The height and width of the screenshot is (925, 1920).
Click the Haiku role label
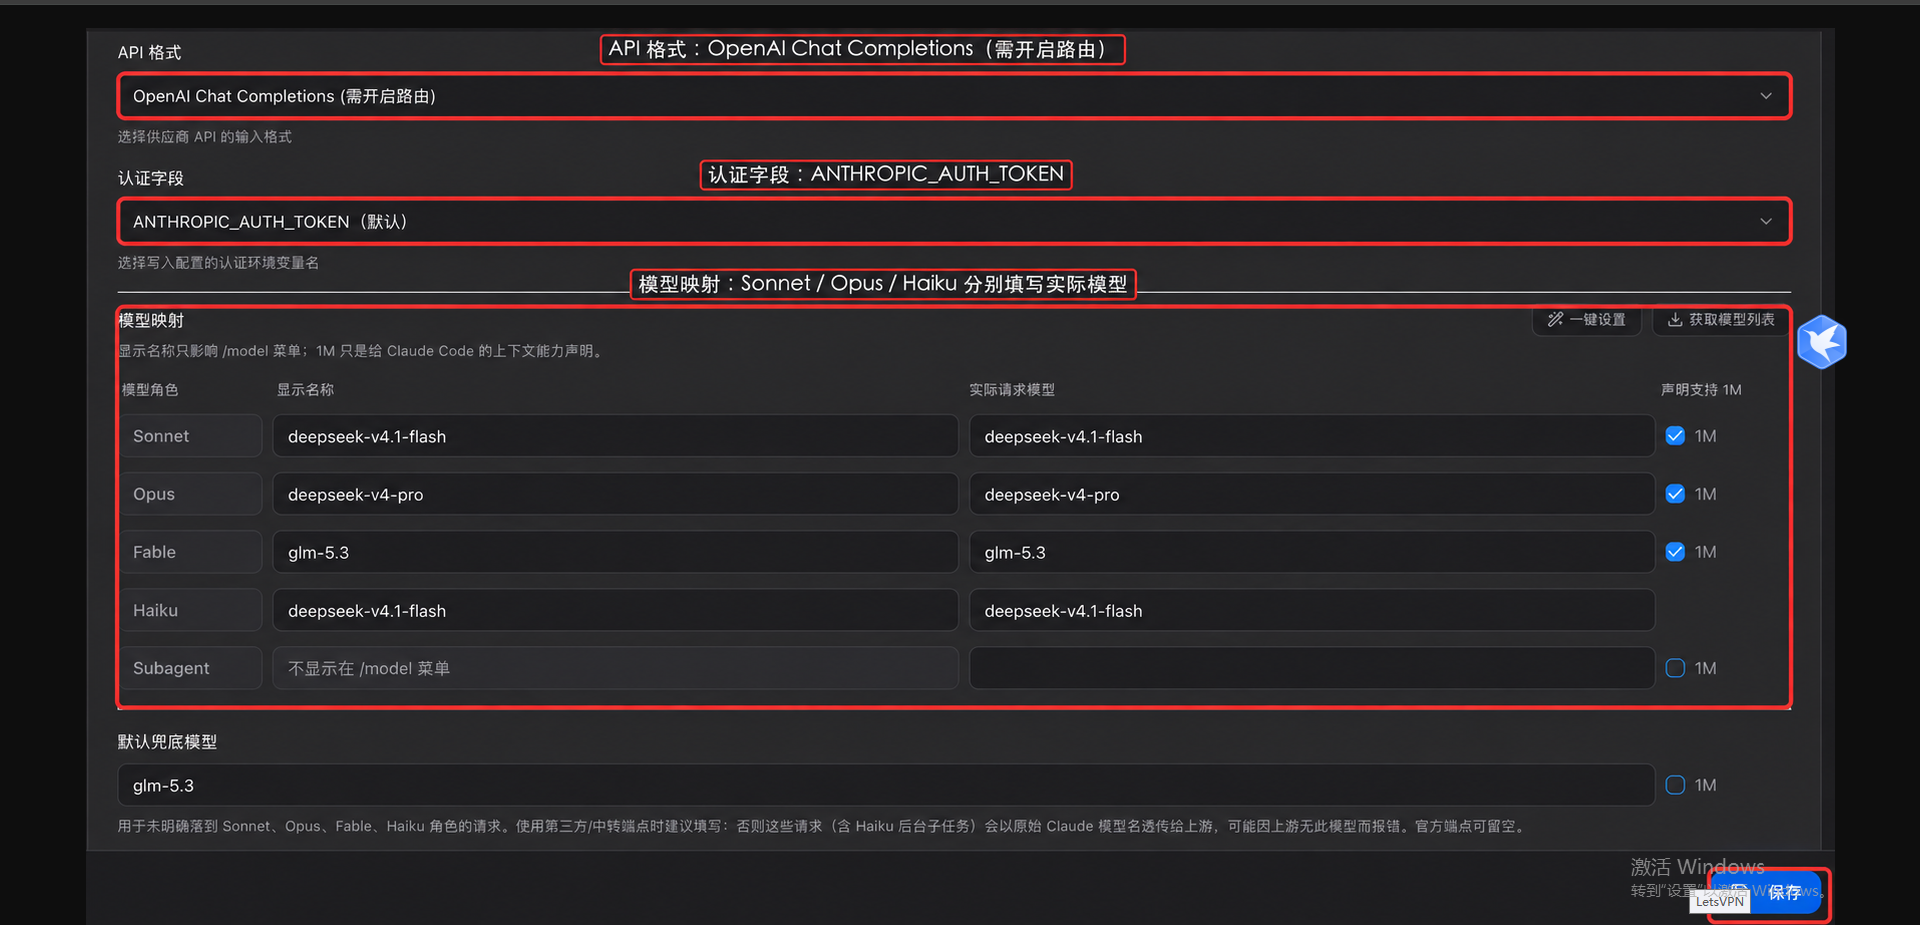(190, 610)
